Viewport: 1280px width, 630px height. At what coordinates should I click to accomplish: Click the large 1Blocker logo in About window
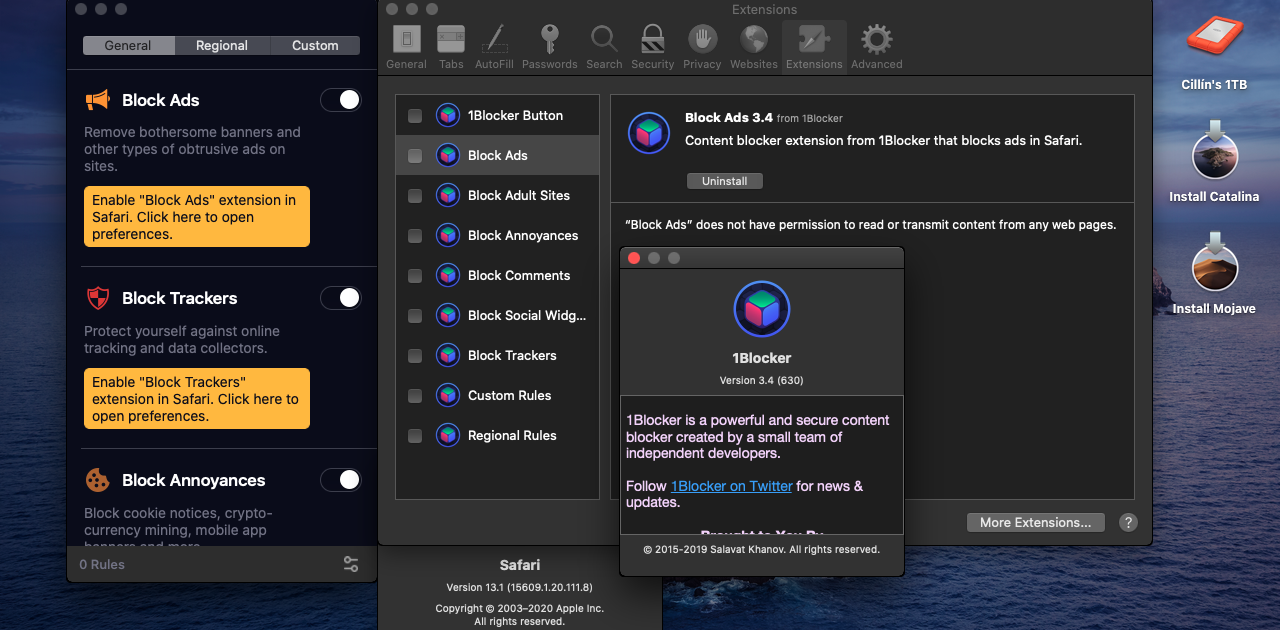pyautogui.click(x=762, y=309)
